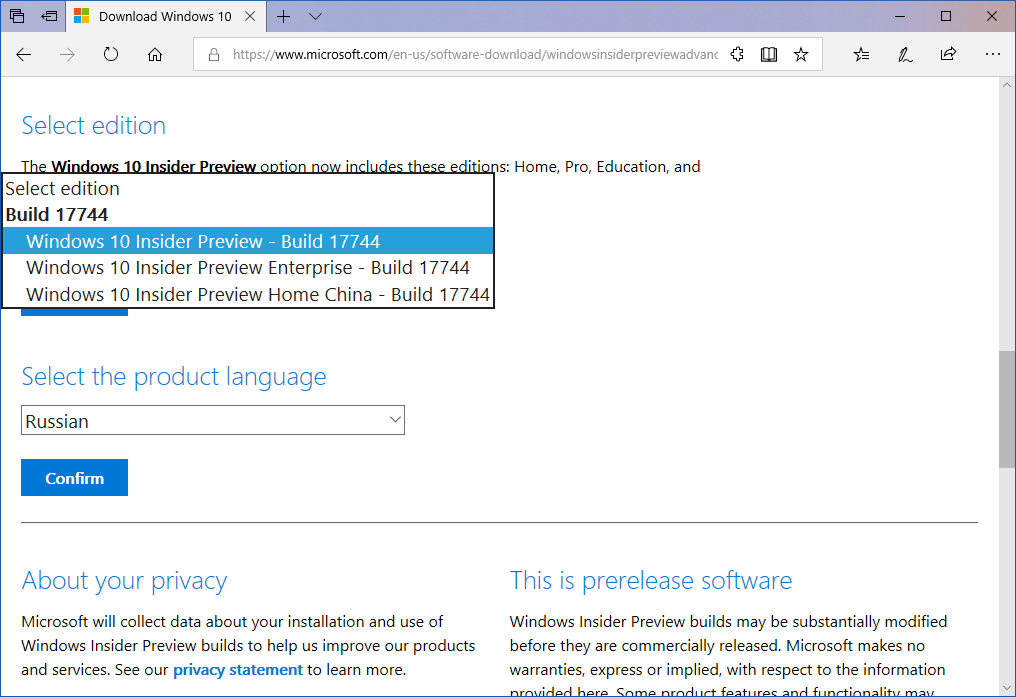Select the Download Windows 10 tab

coord(166,16)
